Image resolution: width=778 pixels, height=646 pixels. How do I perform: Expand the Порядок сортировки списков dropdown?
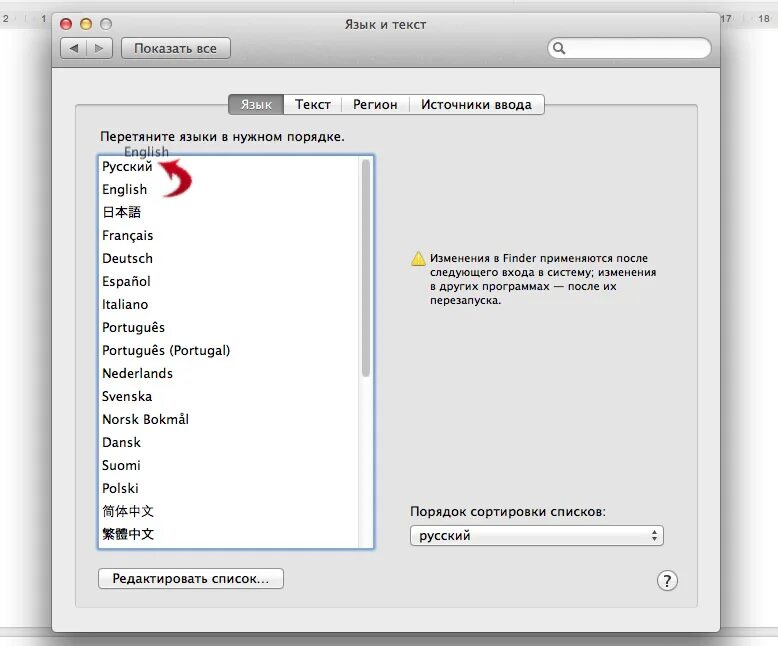pos(537,536)
